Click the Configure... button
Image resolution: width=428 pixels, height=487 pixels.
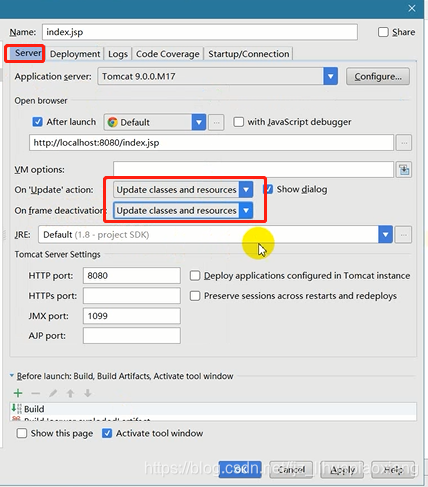(378, 76)
